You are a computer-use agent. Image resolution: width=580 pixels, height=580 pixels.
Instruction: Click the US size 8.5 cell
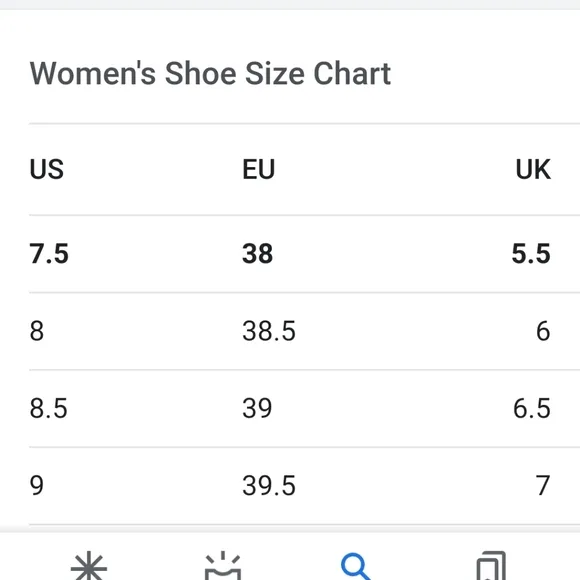point(48,408)
